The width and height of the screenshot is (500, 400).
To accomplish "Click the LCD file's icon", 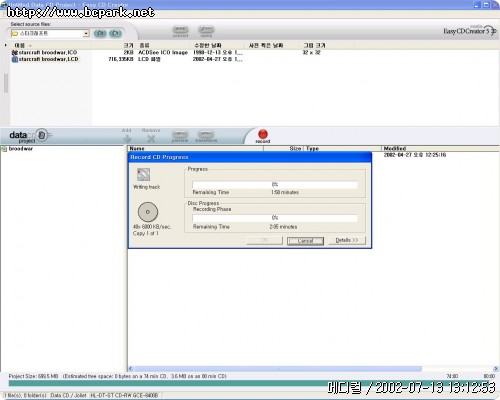I will pyautogui.click(x=15, y=59).
